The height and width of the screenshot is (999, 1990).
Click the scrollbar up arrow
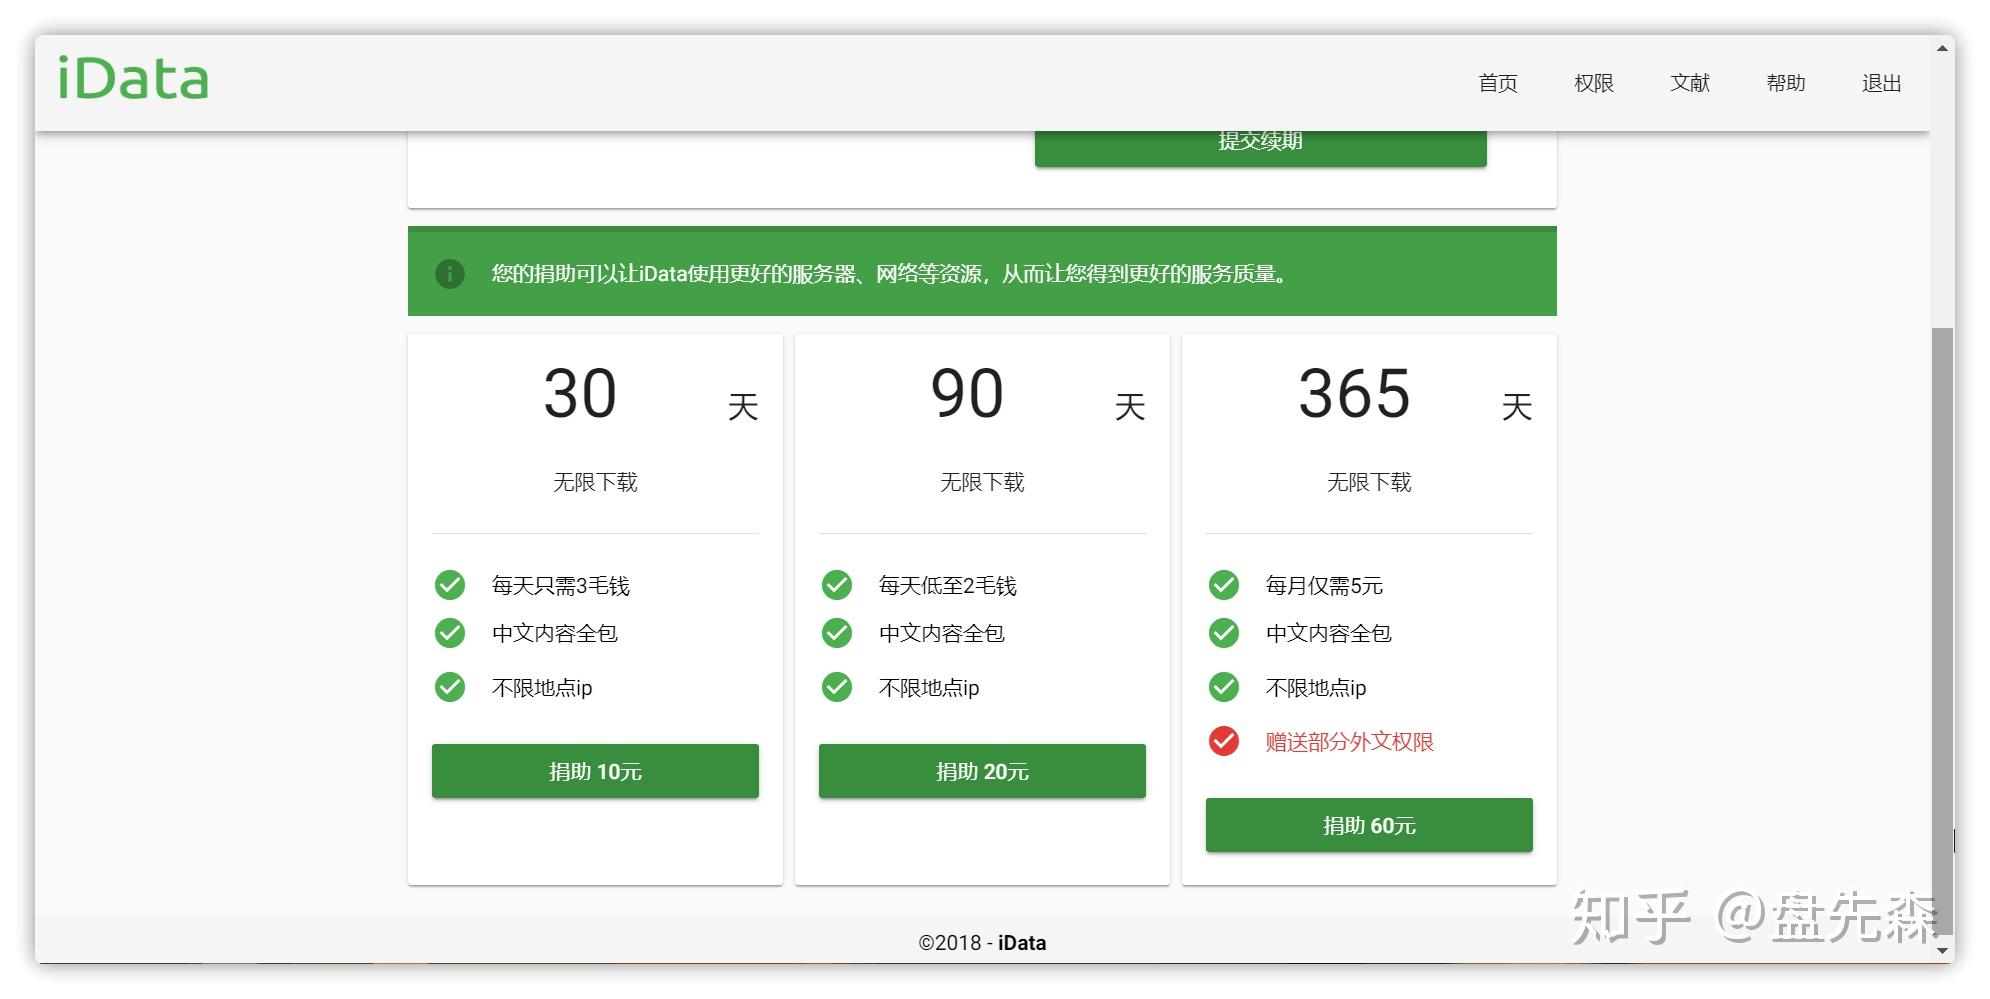(1942, 47)
